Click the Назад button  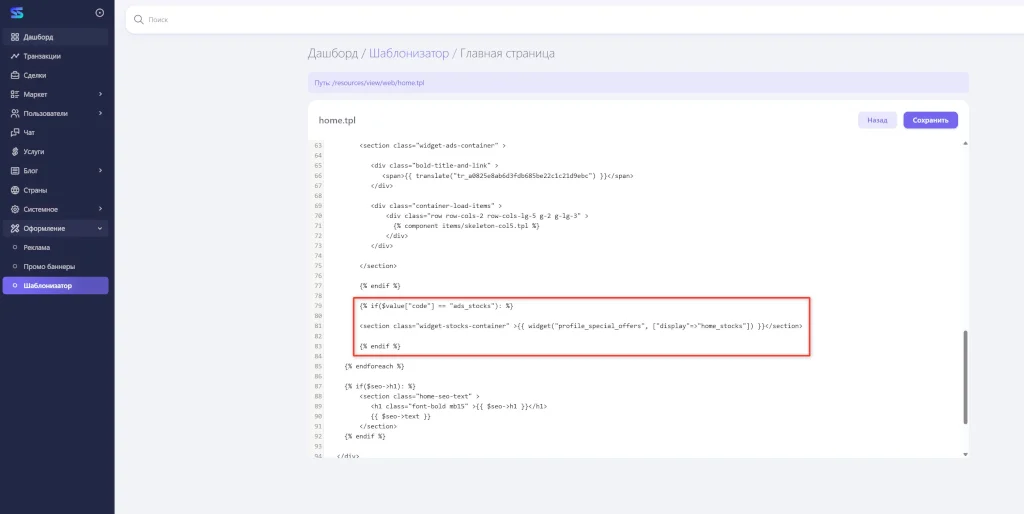(876, 120)
